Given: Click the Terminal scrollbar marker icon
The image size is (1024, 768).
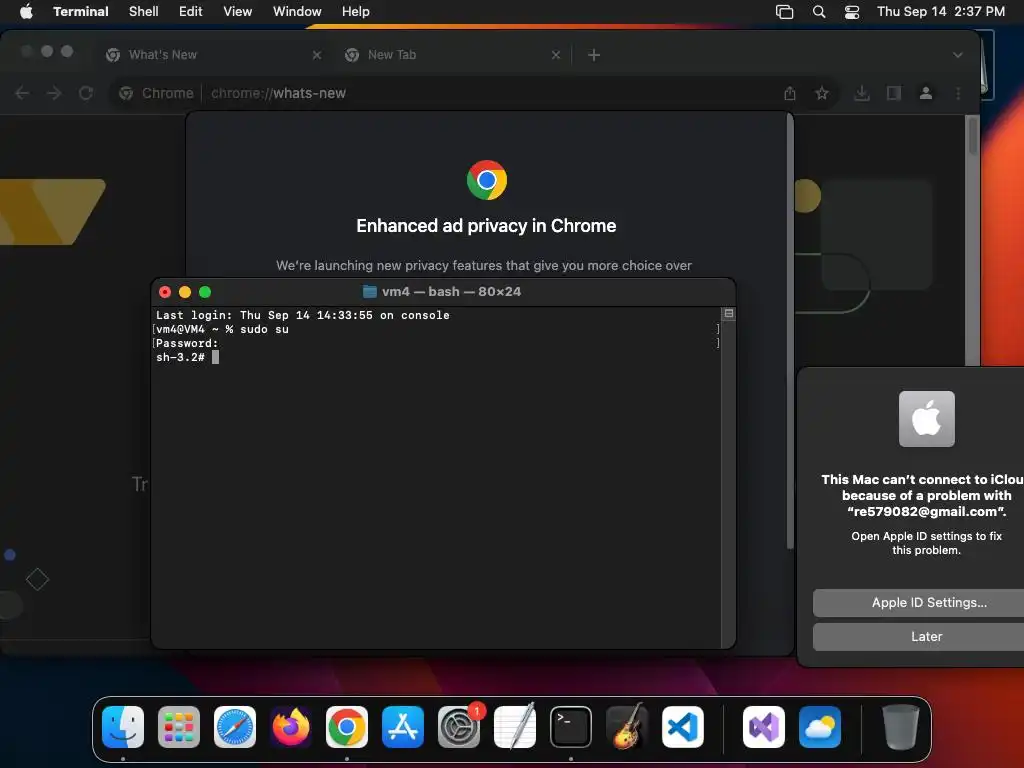Looking at the screenshot, I should tap(729, 314).
